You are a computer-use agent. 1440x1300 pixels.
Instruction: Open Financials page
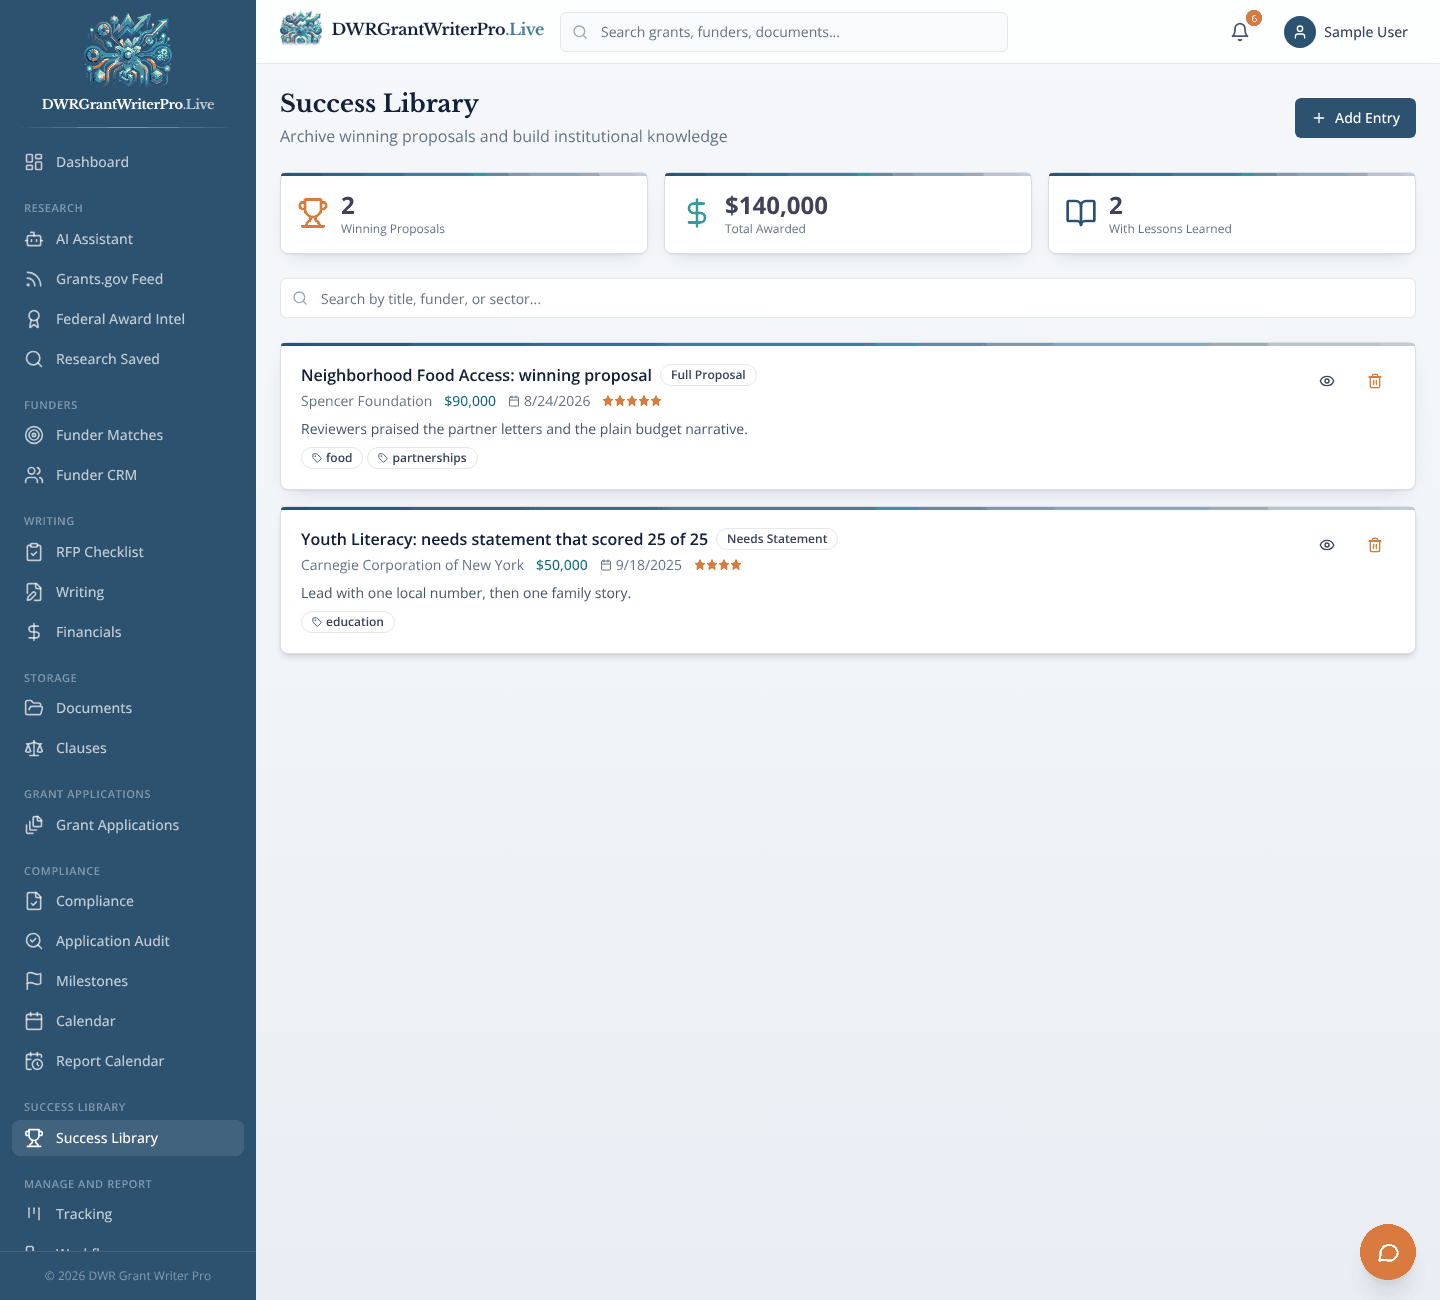128,632
